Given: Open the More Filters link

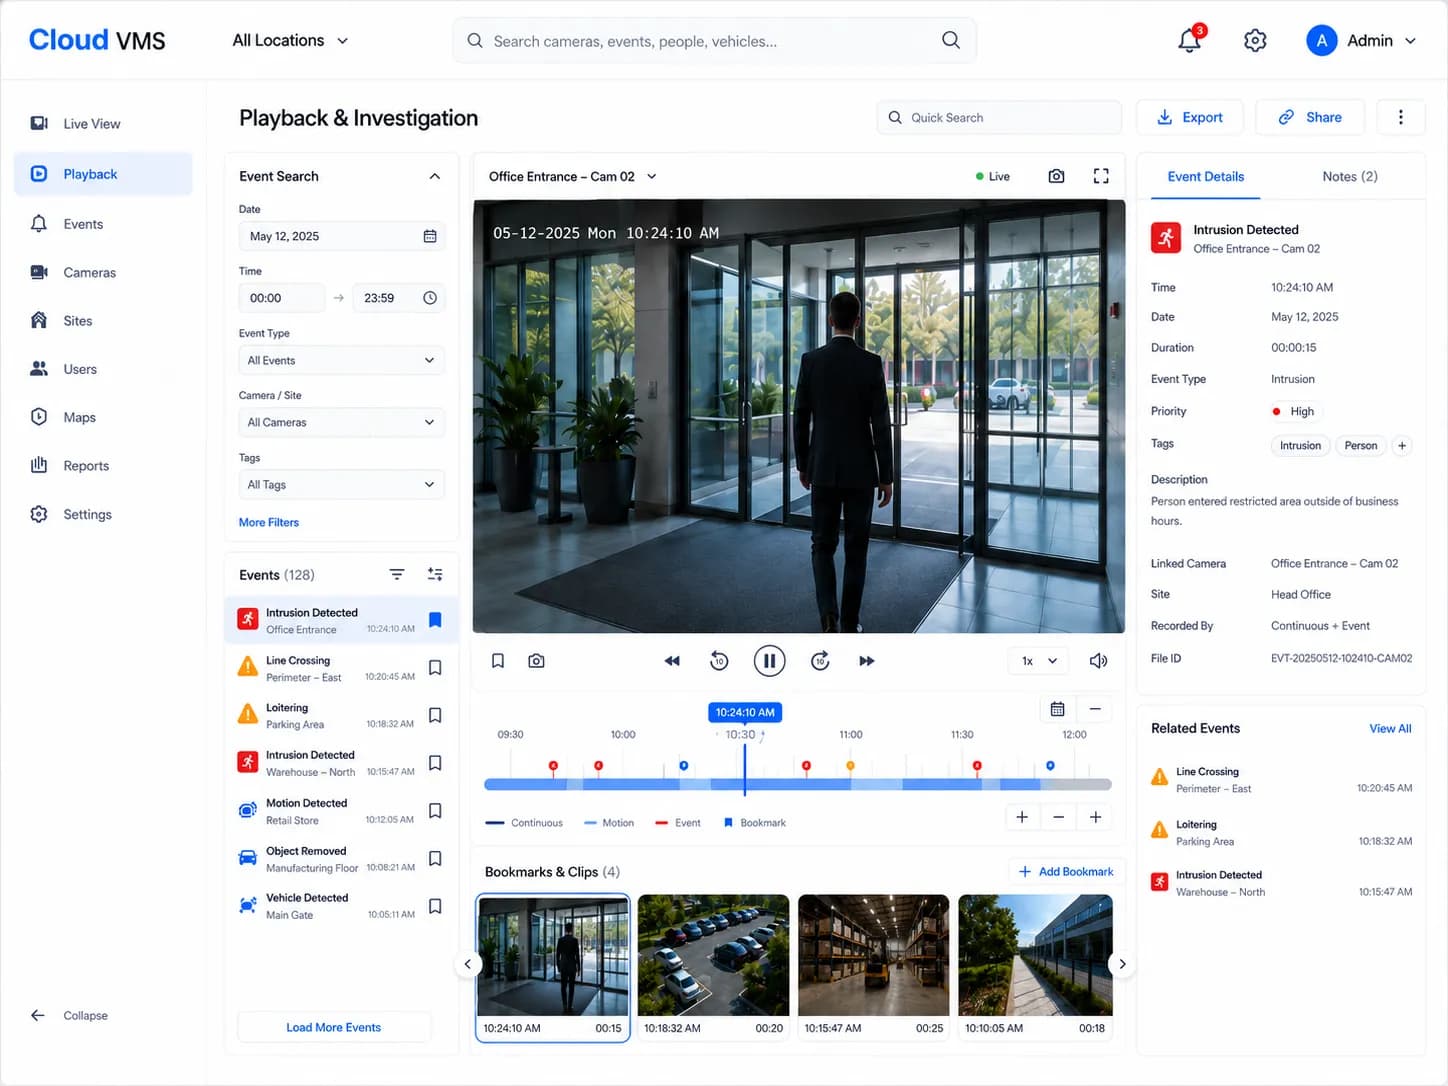Looking at the screenshot, I should pos(269,522).
